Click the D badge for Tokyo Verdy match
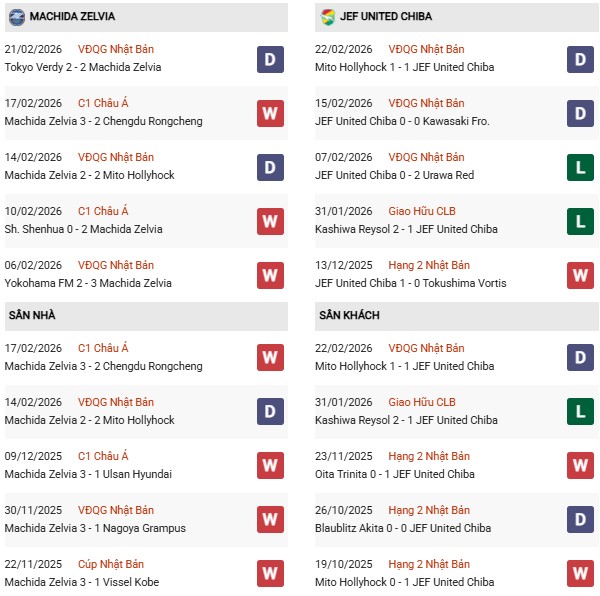600x596 pixels. [x=269, y=59]
